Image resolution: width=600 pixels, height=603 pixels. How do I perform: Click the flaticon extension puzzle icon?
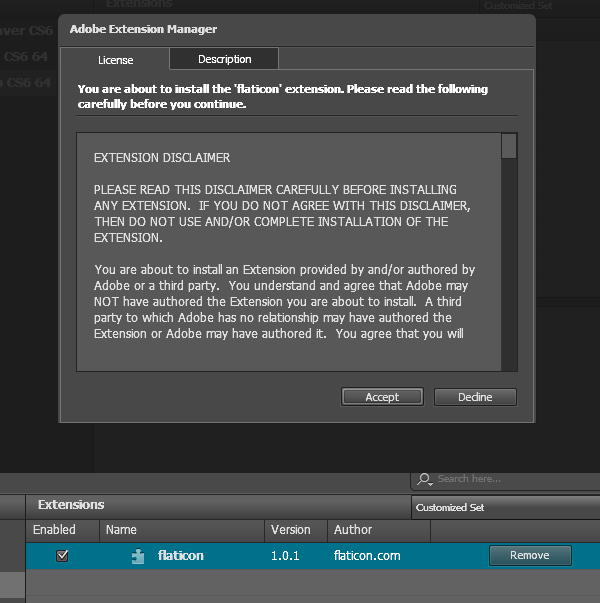(x=138, y=556)
